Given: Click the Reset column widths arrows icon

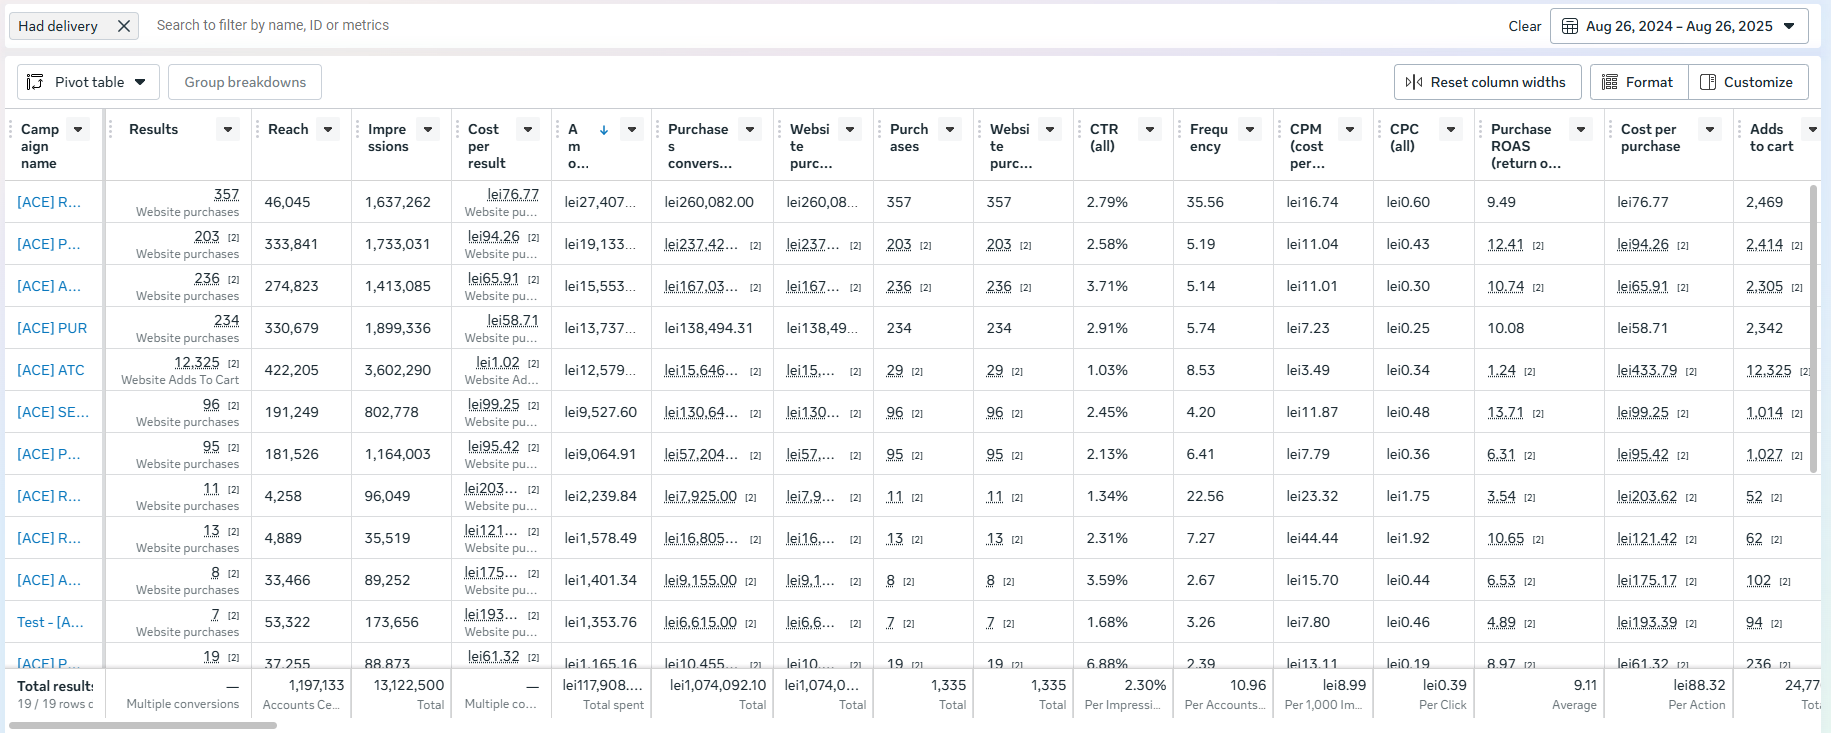Looking at the screenshot, I should click(1414, 82).
